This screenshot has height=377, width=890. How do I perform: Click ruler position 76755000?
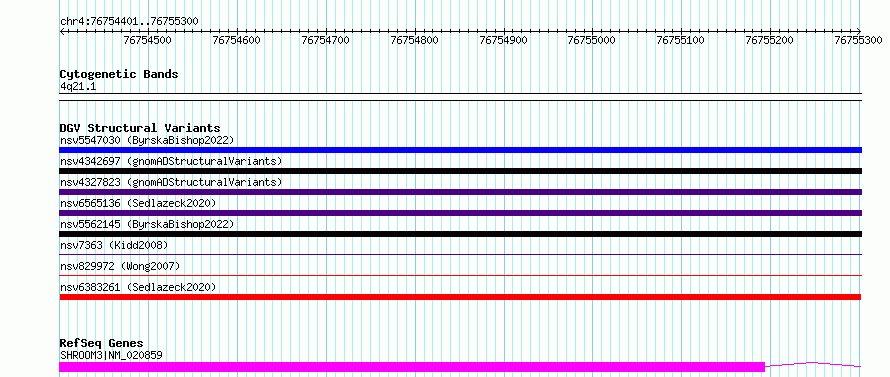(x=592, y=40)
